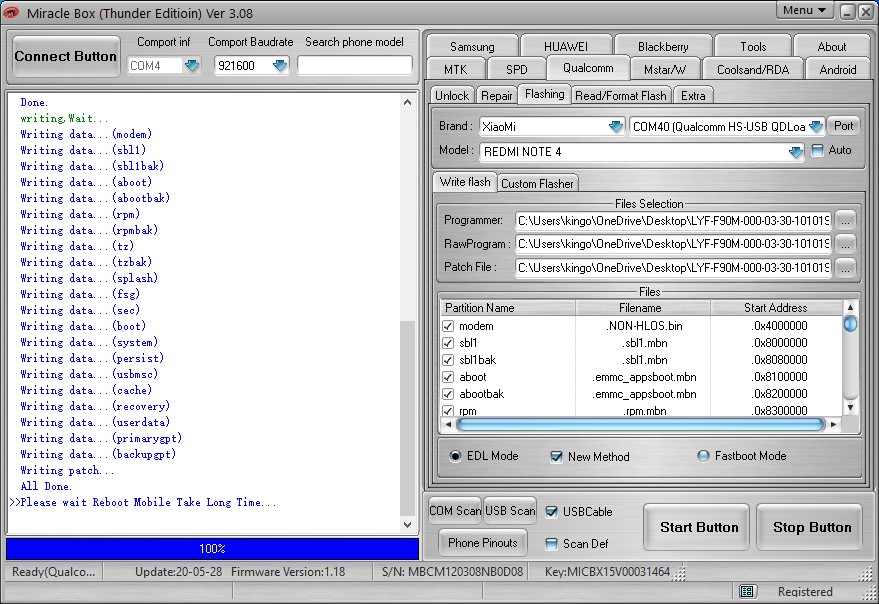Switch to the HUAWEI tab
The image size is (879, 604).
(x=566, y=47)
